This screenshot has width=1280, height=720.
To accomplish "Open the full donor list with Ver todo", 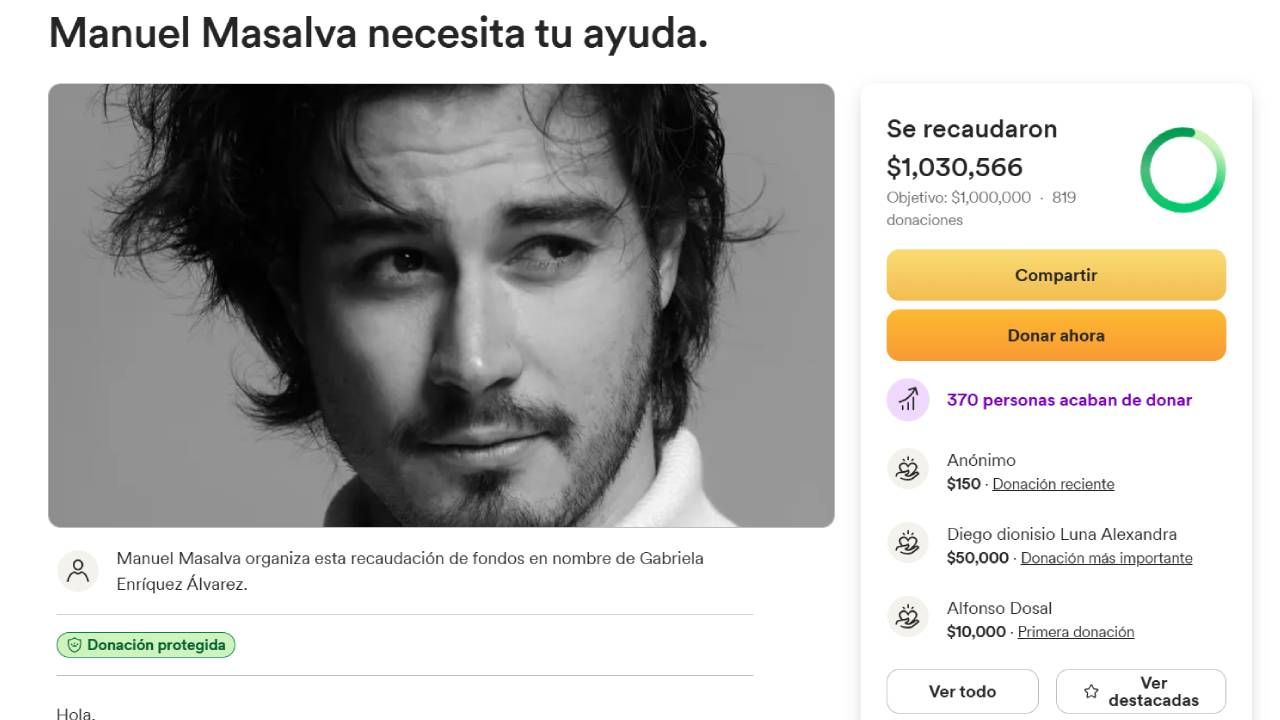I will (962, 691).
